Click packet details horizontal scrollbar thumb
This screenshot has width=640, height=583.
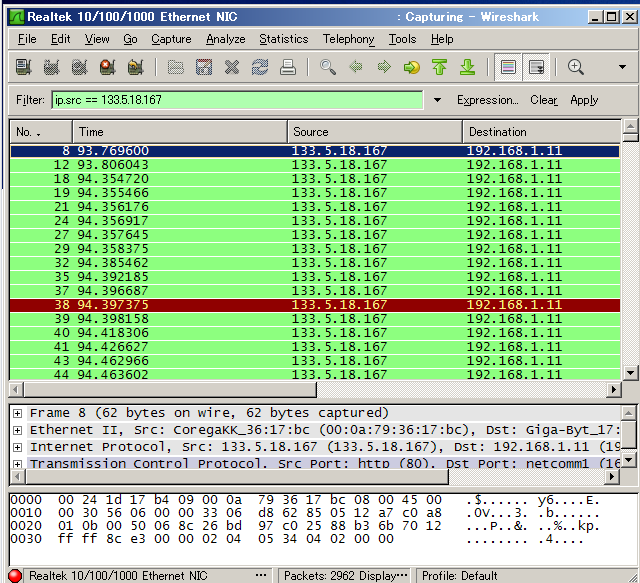(237, 476)
